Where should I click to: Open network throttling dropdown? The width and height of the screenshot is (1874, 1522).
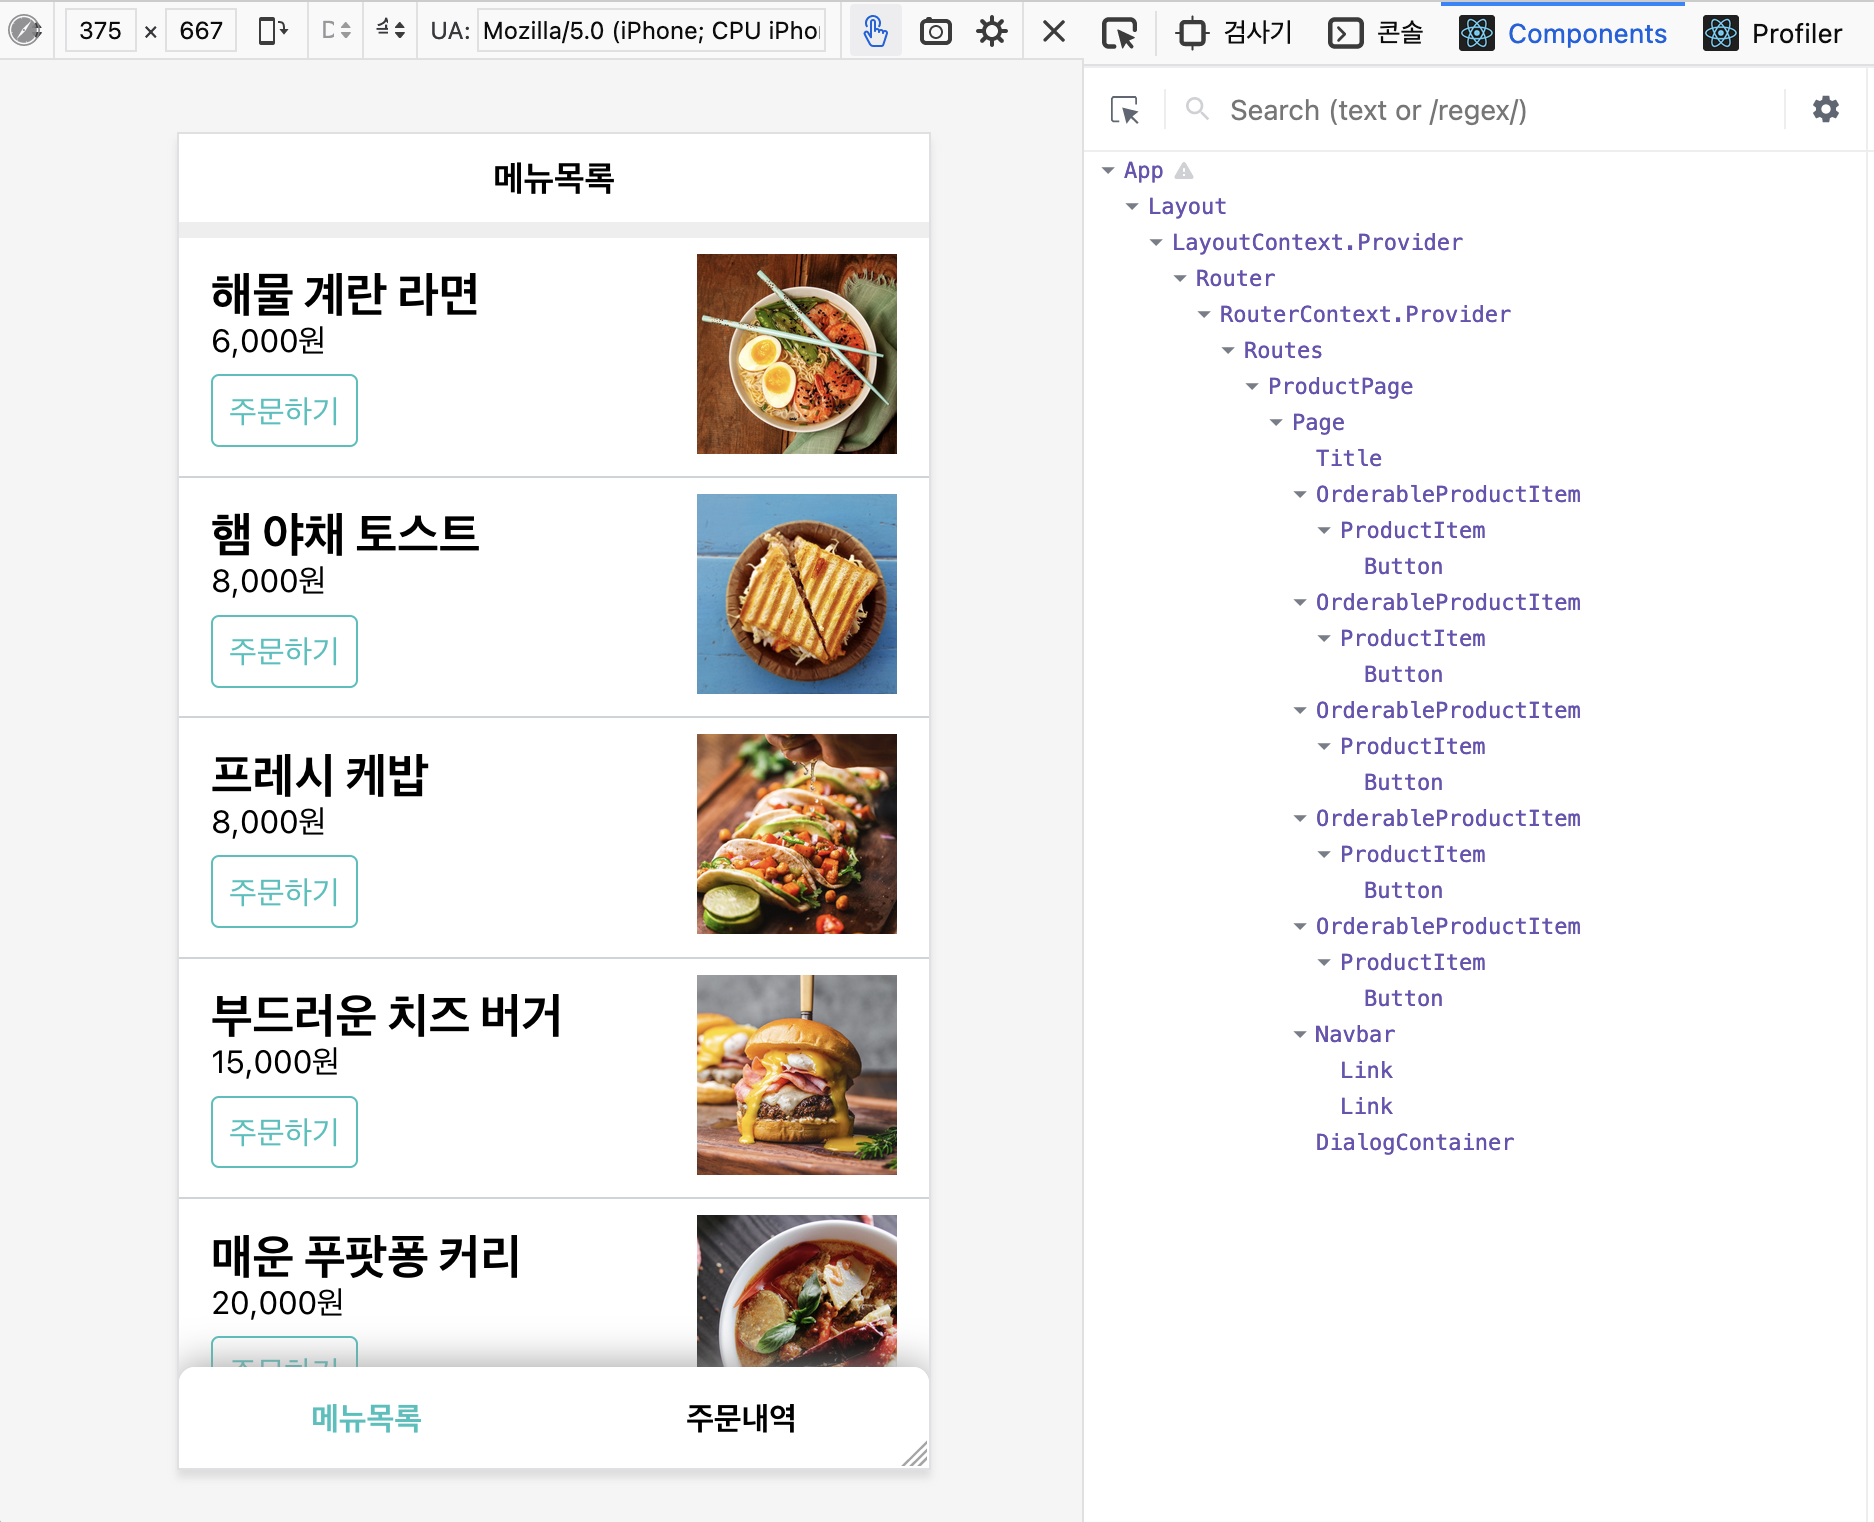[390, 31]
